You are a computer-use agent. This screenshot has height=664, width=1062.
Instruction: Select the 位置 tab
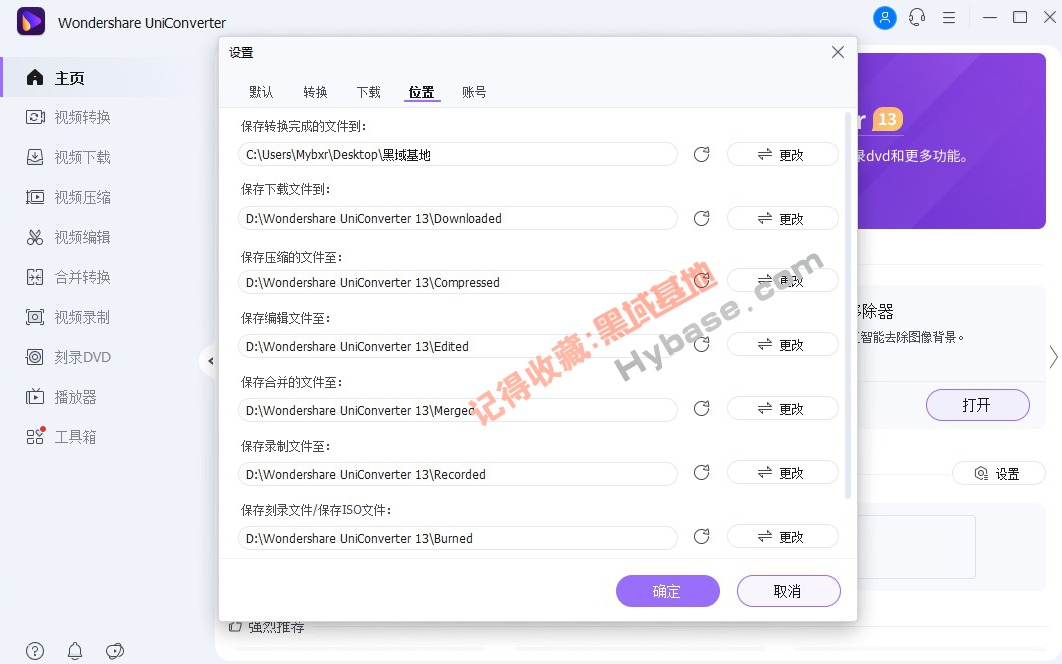pyautogui.click(x=421, y=92)
